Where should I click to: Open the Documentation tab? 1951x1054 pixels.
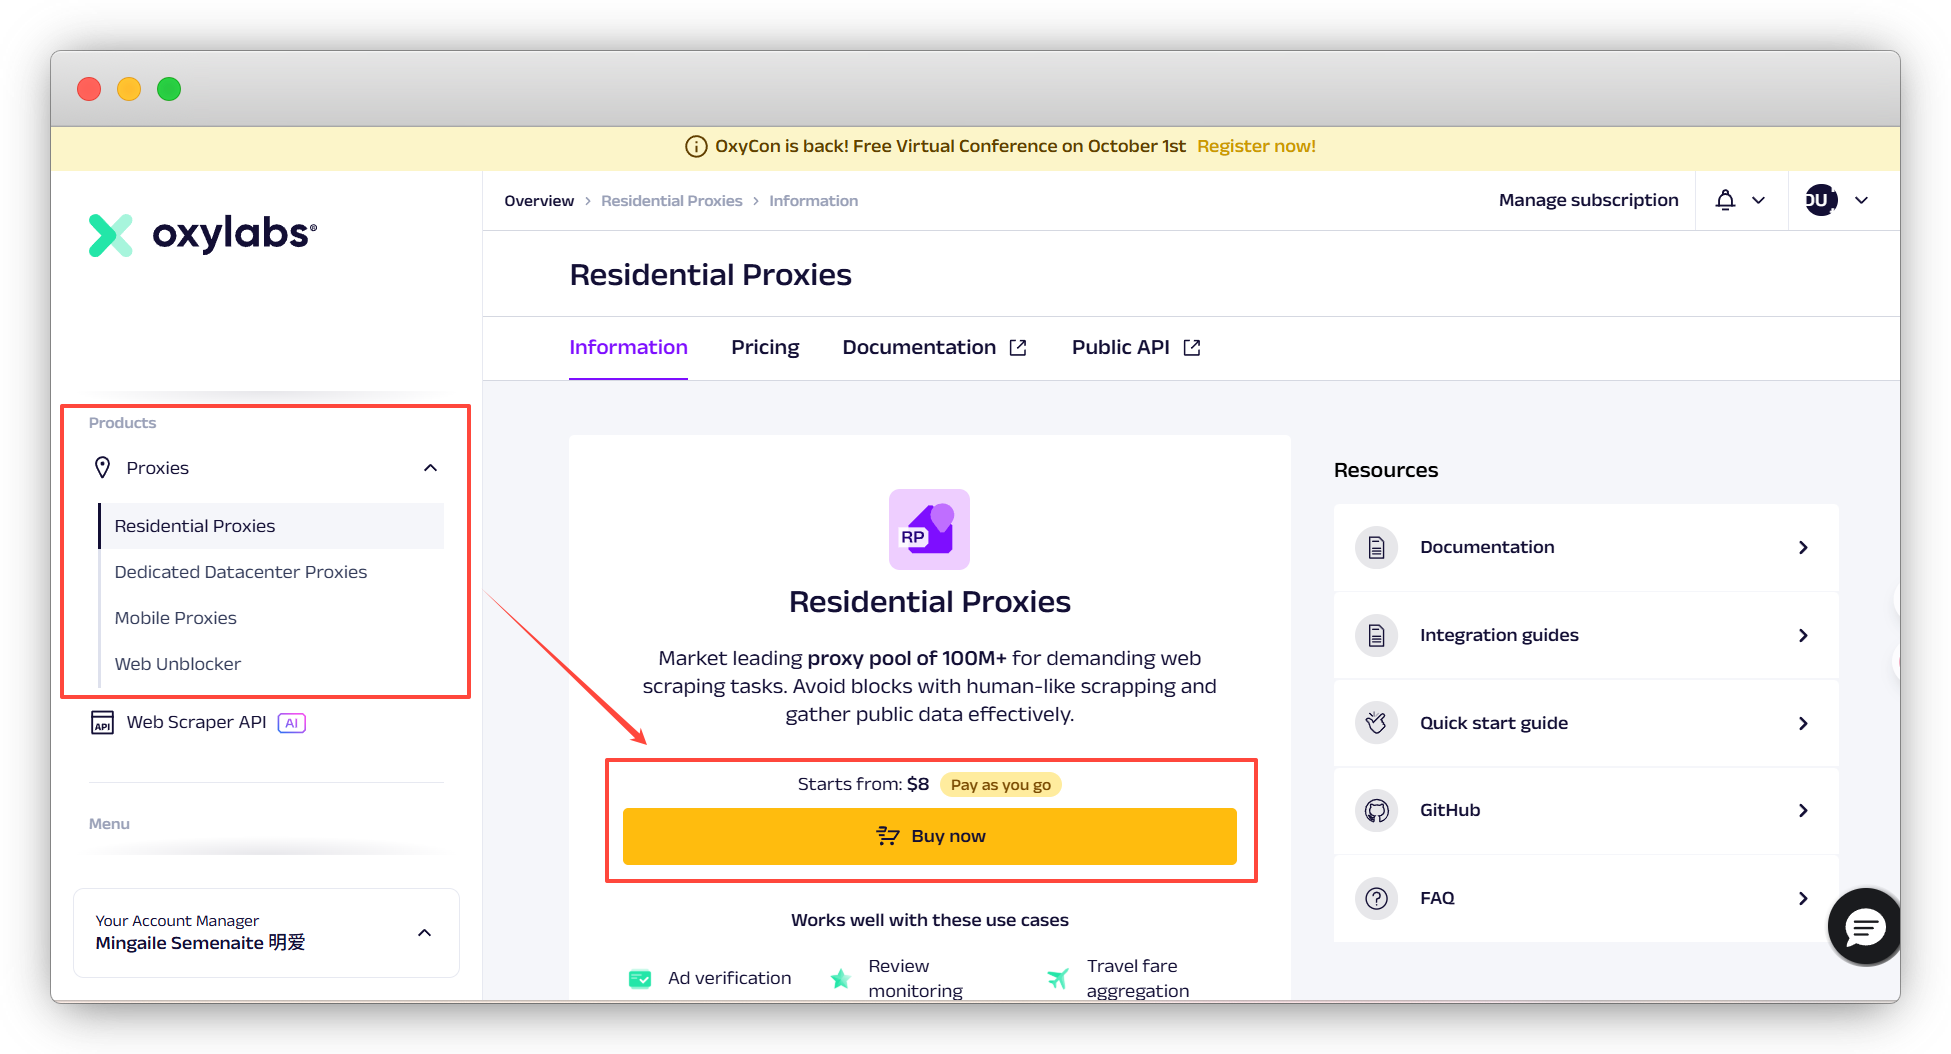934,347
